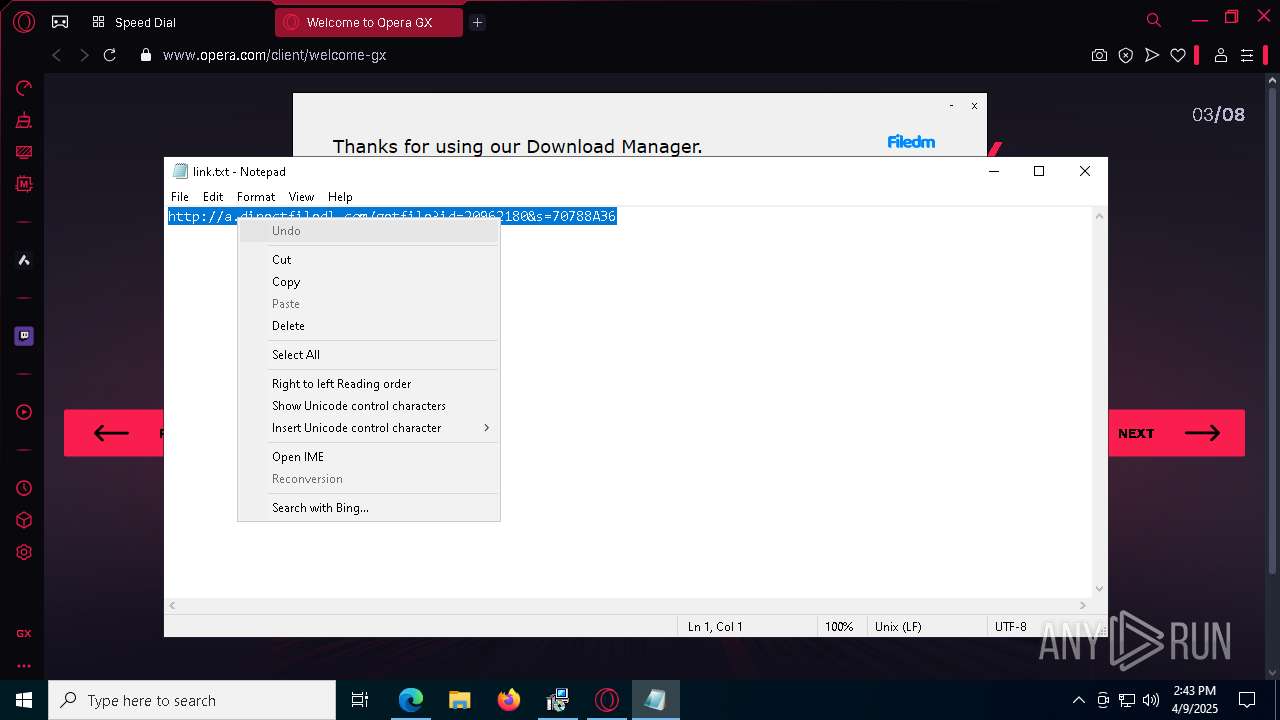This screenshot has height=720, width=1280.
Task: Open Task View on taskbar
Action: (360, 700)
